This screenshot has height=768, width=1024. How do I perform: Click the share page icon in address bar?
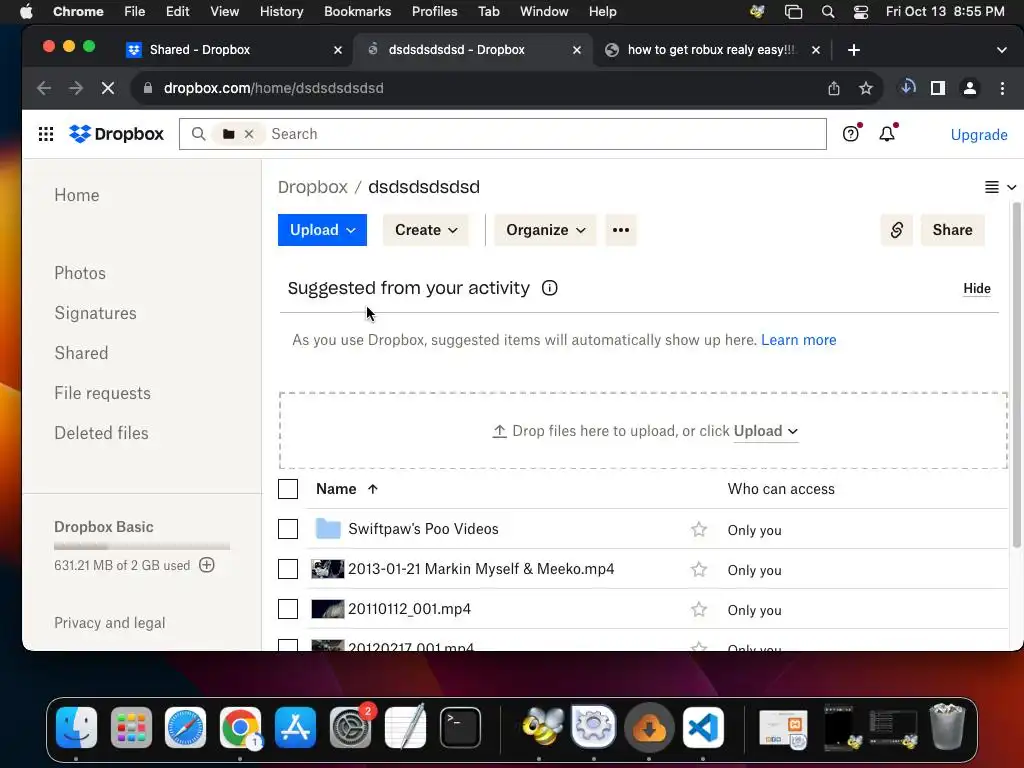(x=834, y=88)
